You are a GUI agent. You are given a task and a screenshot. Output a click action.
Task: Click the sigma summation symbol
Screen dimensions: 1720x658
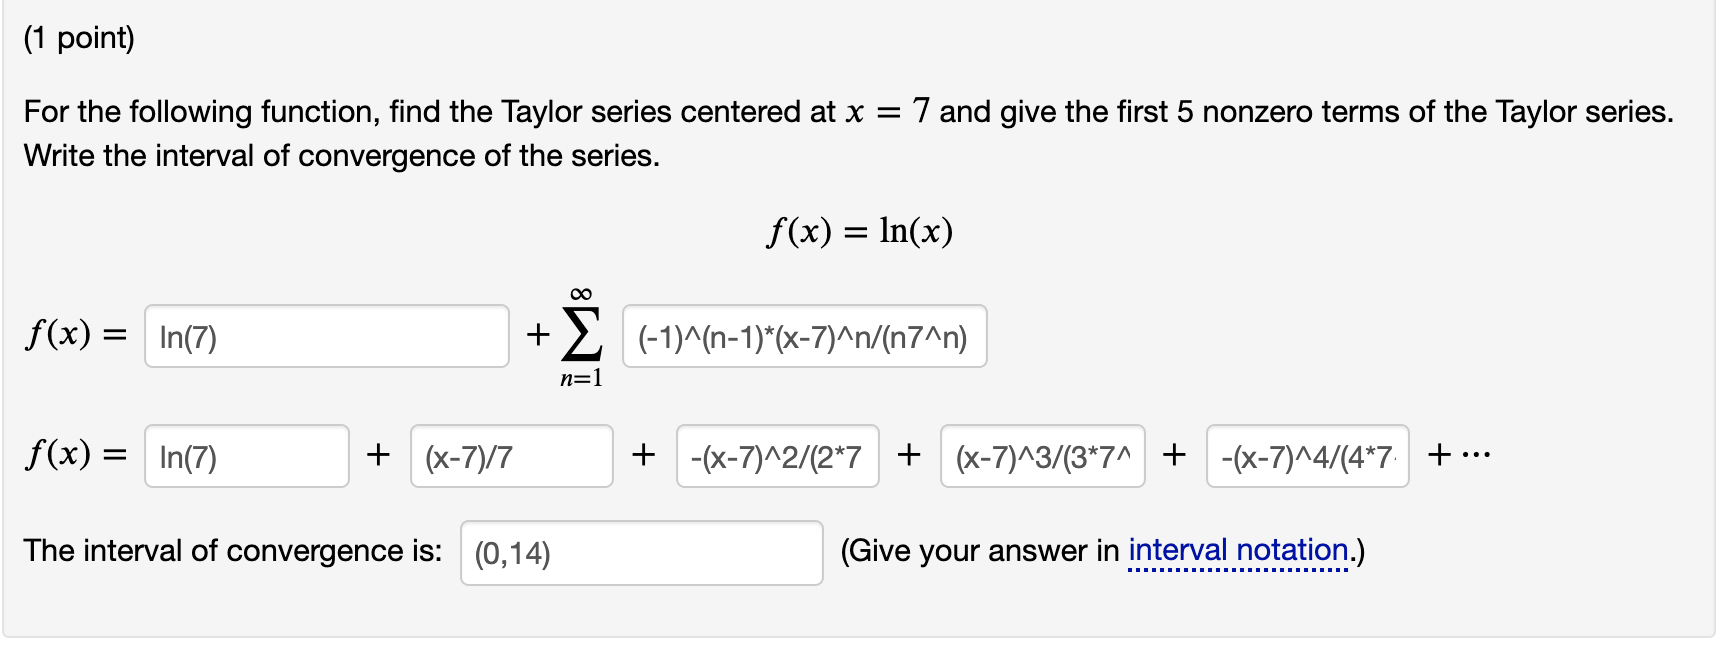pyautogui.click(x=583, y=336)
